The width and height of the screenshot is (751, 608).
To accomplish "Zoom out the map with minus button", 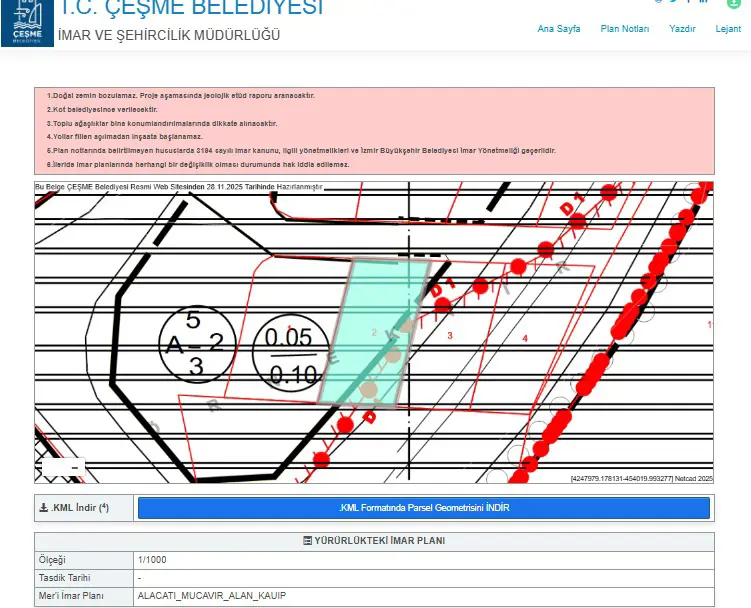I will point(75,468).
